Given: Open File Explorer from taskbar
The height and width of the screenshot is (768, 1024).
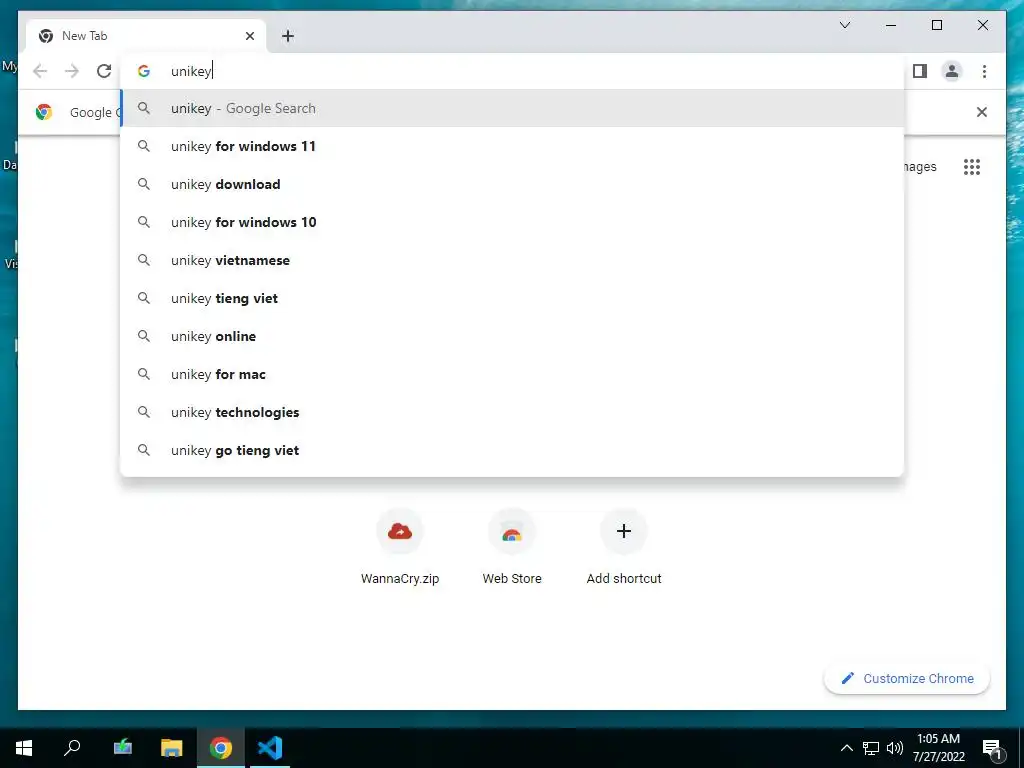Looking at the screenshot, I should coord(171,748).
